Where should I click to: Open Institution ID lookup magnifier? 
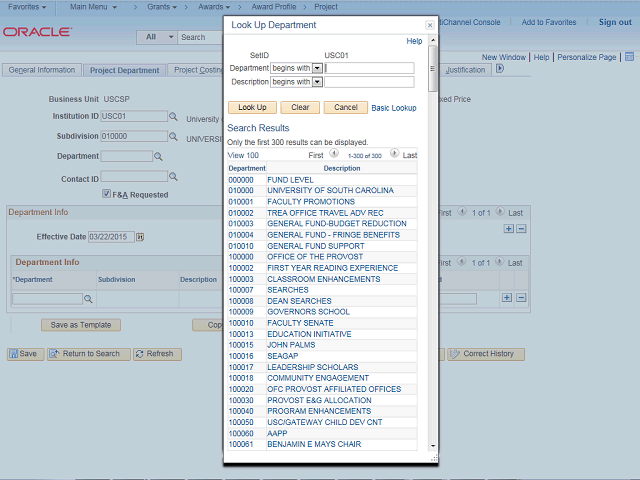click(x=173, y=117)
